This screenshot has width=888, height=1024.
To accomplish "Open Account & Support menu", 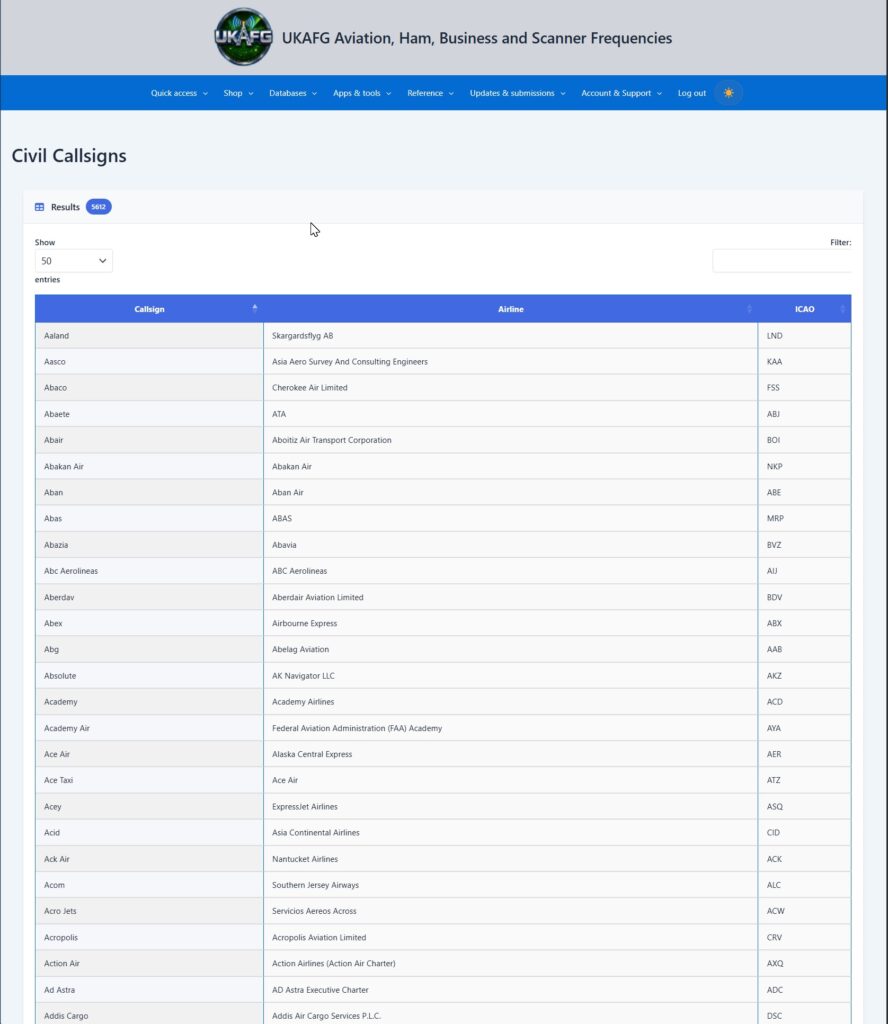I will (x=622, y=93).
